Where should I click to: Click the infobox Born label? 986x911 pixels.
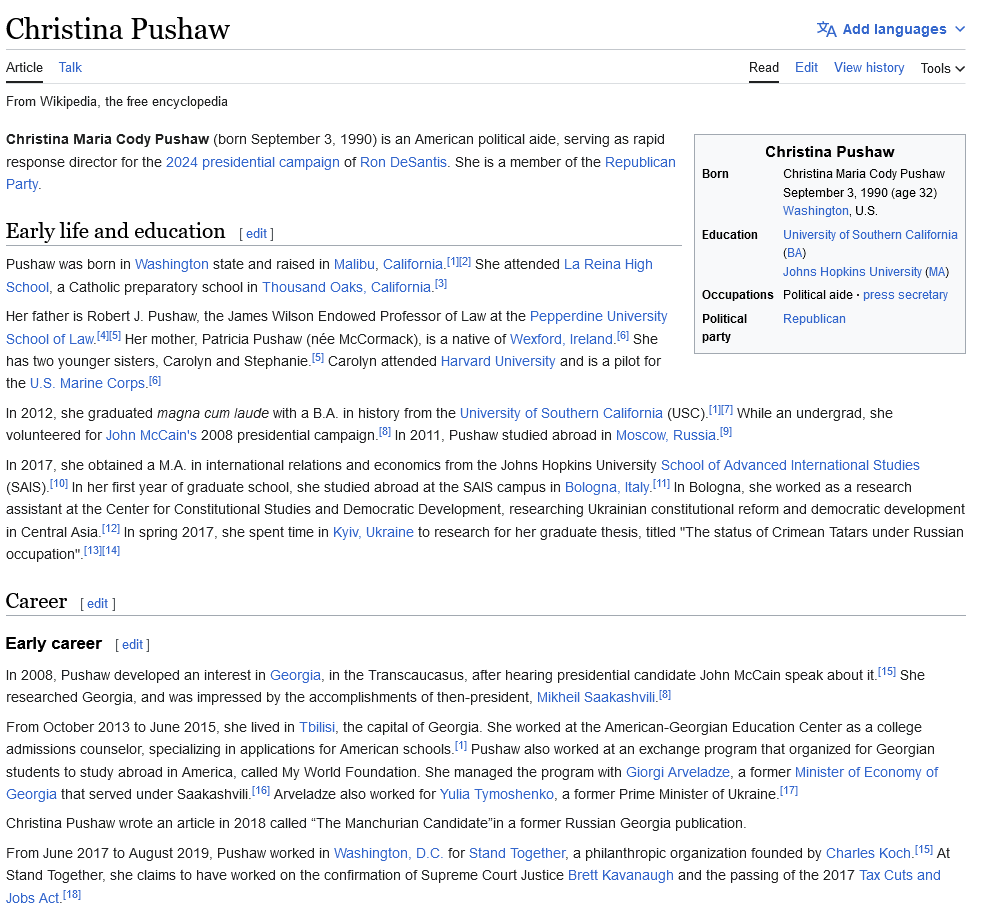tap(715, 174)
